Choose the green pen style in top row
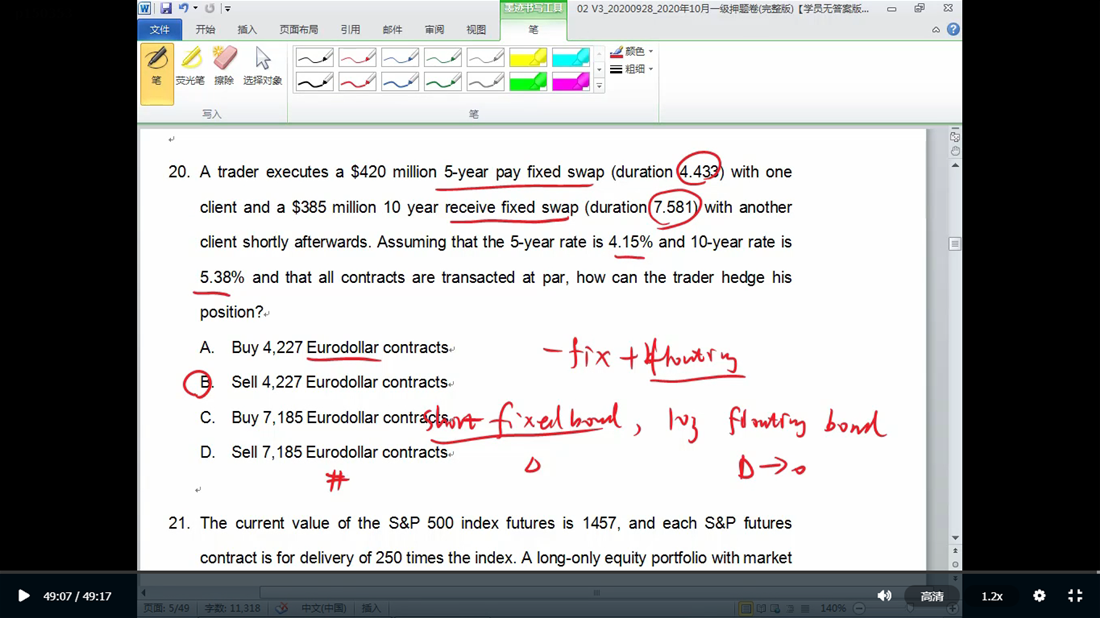Screen dimensions: 1100x618 [x=443, y=58]
